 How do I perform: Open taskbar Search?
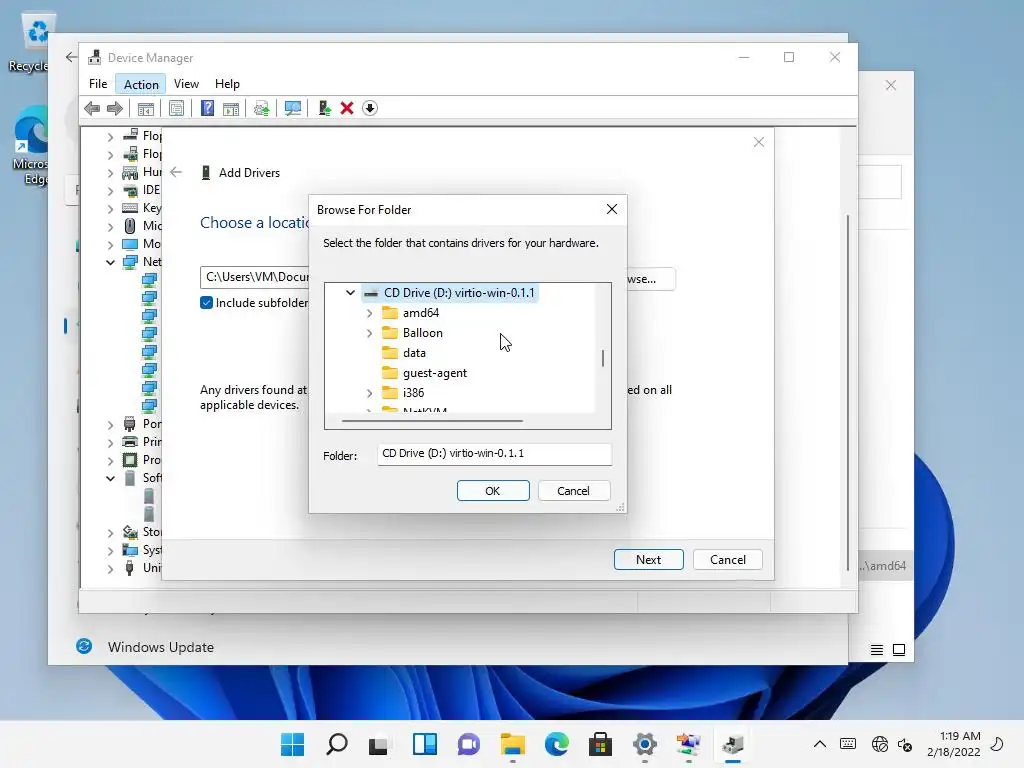[336, 744]
